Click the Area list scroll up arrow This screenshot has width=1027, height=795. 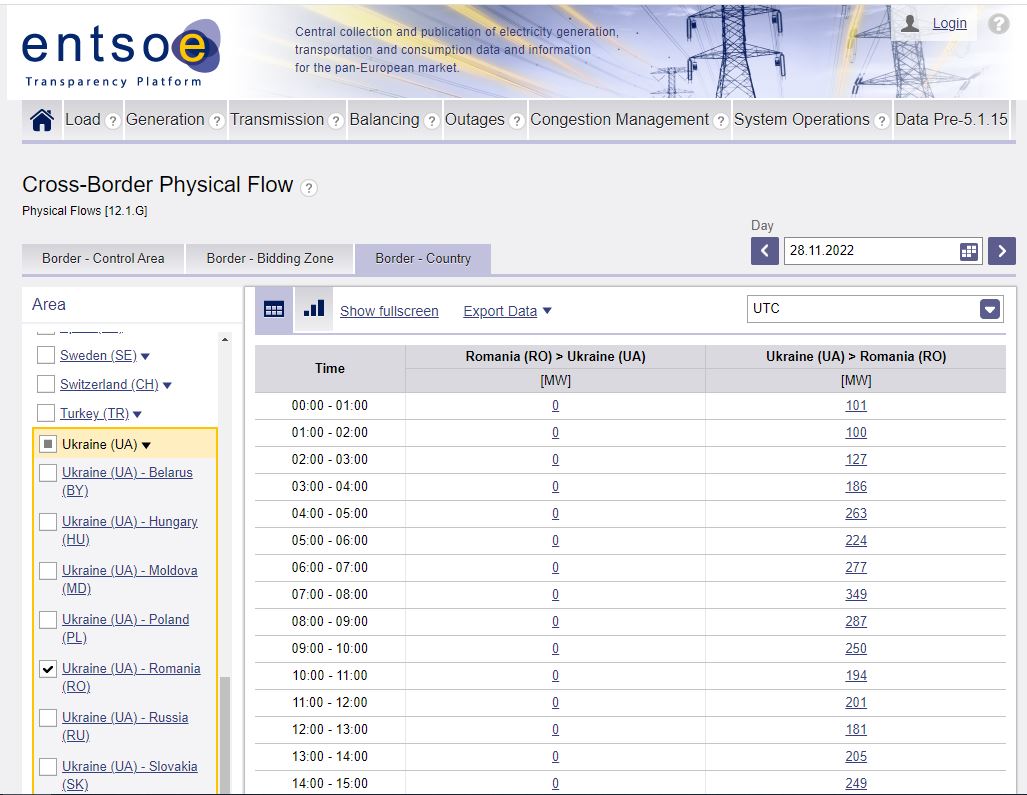(225, 339)
